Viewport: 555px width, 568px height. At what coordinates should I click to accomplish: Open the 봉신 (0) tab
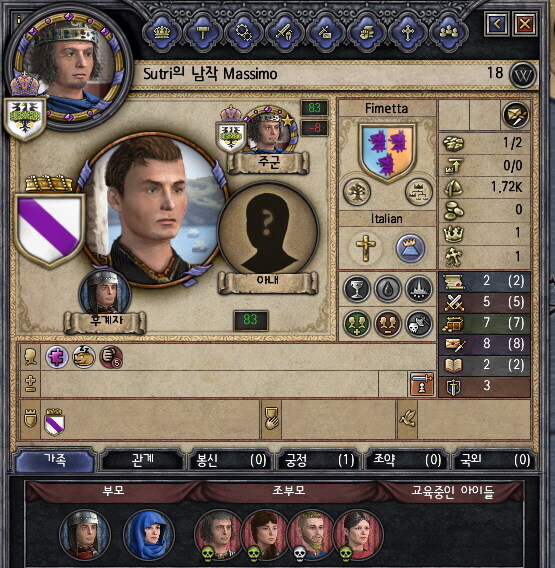[231, 460]
